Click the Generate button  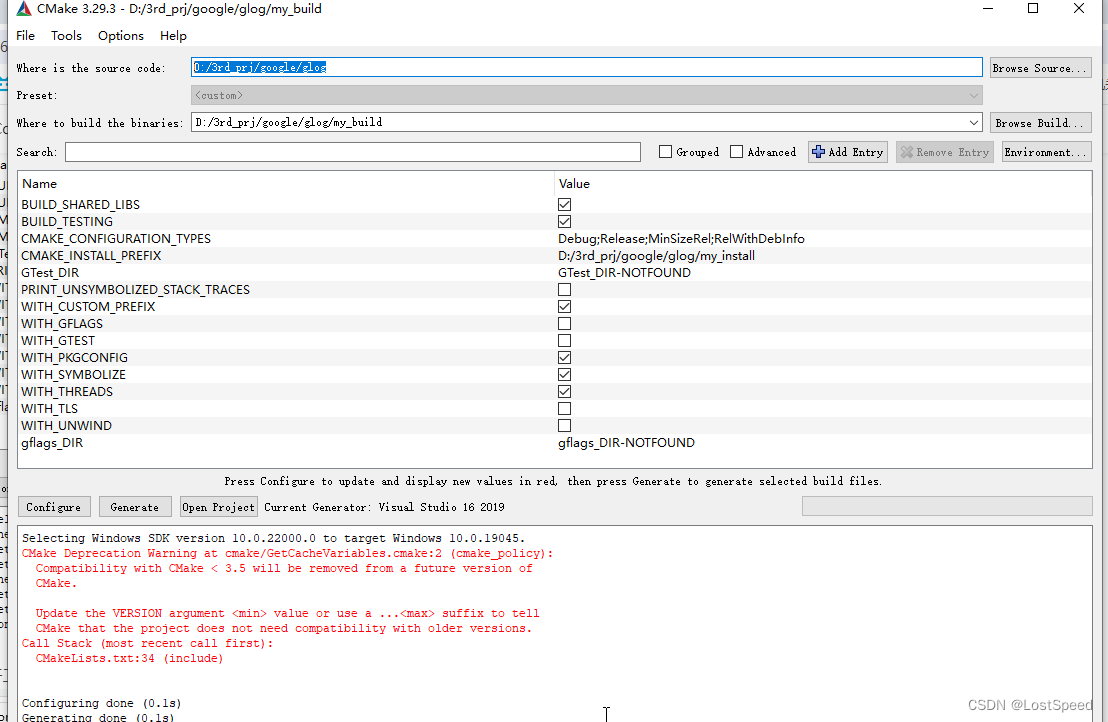[x=135, y=507]
